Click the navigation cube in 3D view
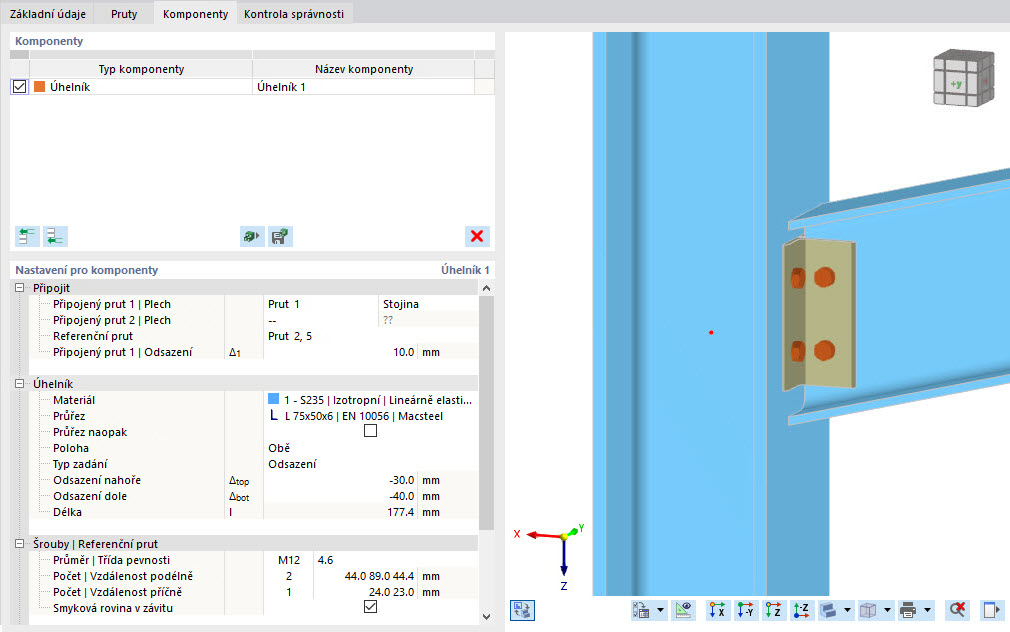Screen dimensions: 1010x632 964,79
